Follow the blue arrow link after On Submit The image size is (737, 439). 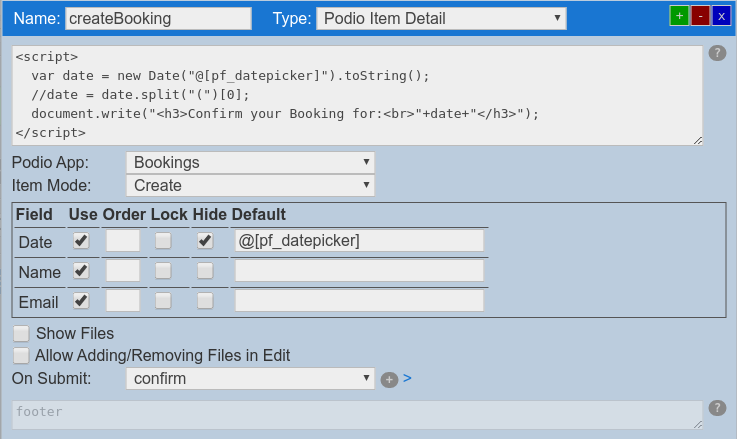pyautogui.click(x=408, y=378)
